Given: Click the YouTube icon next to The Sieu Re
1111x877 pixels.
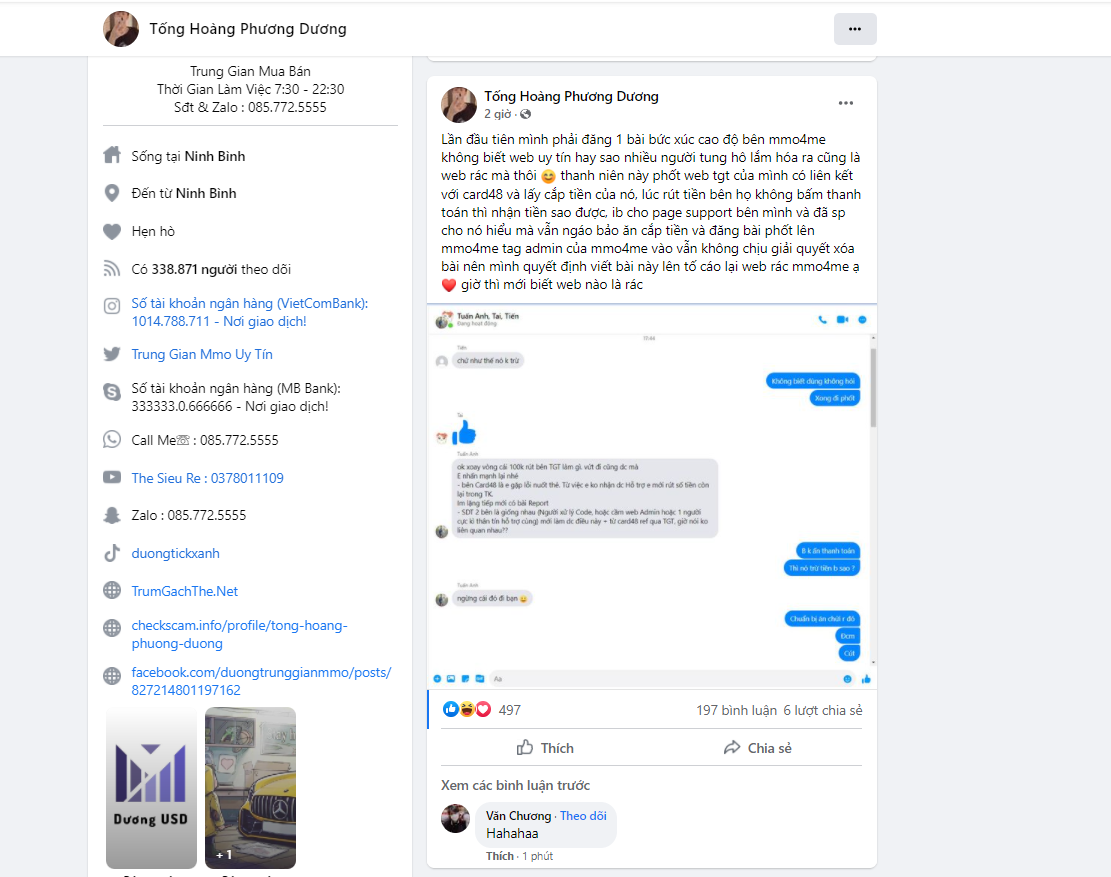Looking at the screenshot, I should (112, 477).
